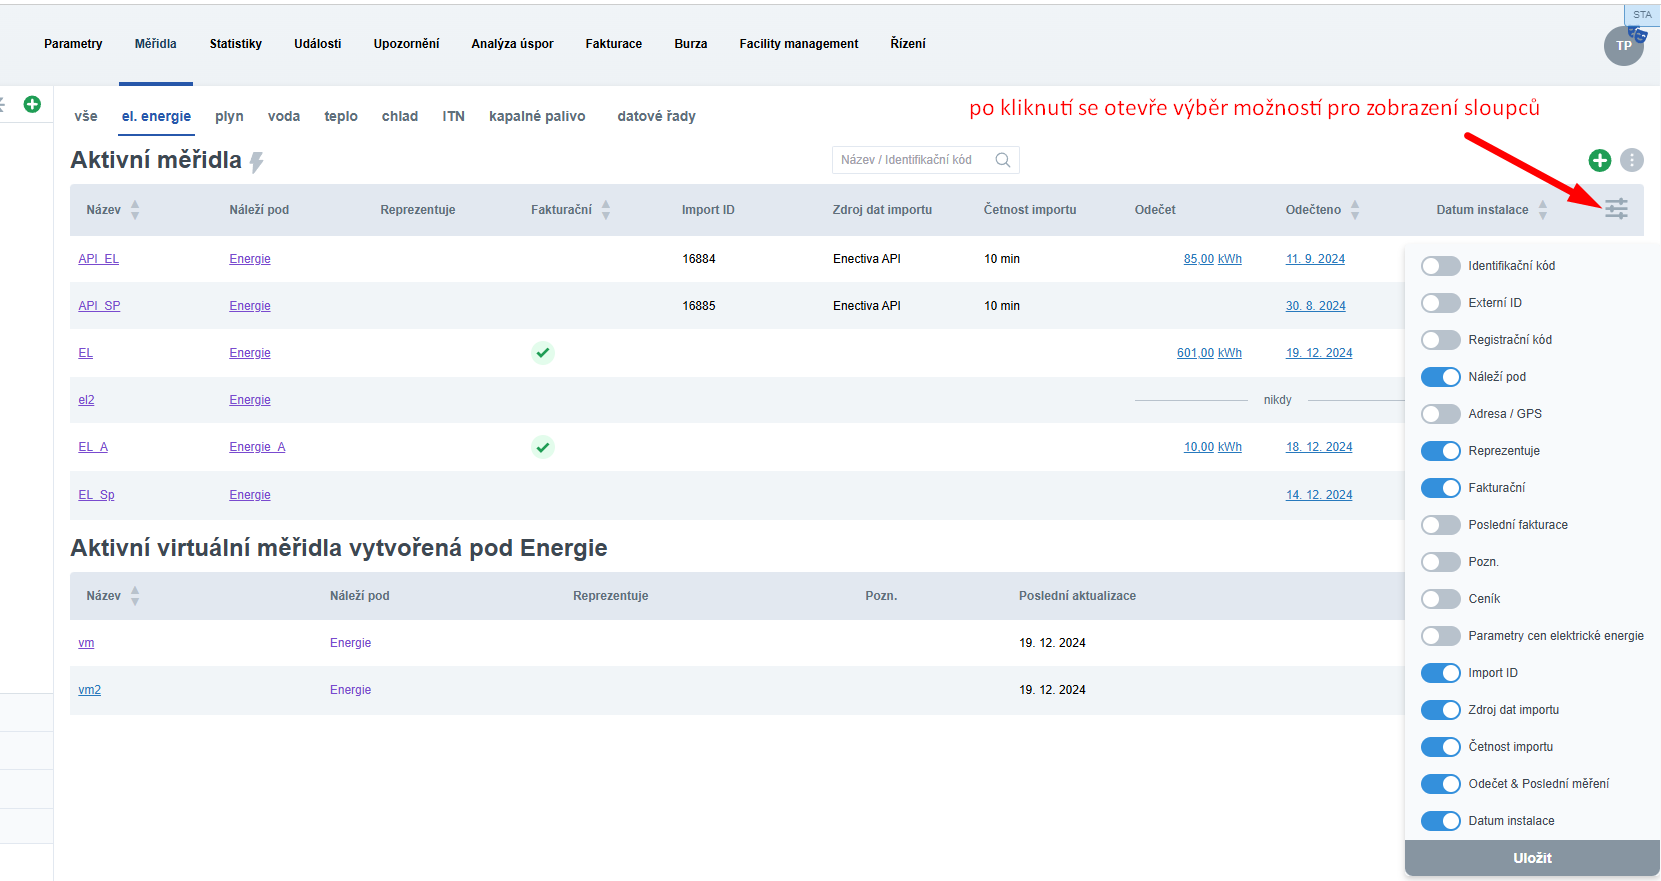This screenshot has height=881, width=1661.
Task: Disable the Náleží pod column toggle
Action: point(1440,377)
